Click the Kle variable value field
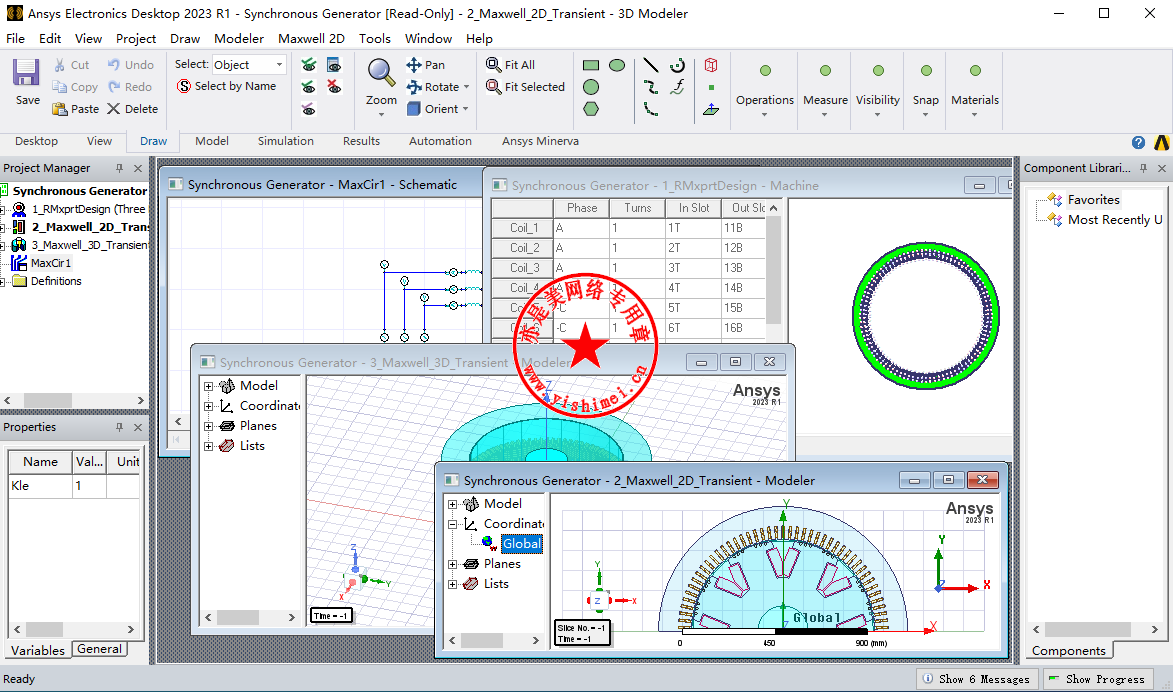Image resolution: width=1173 pixels, height=692 pixels. click(x=89, y=486)
